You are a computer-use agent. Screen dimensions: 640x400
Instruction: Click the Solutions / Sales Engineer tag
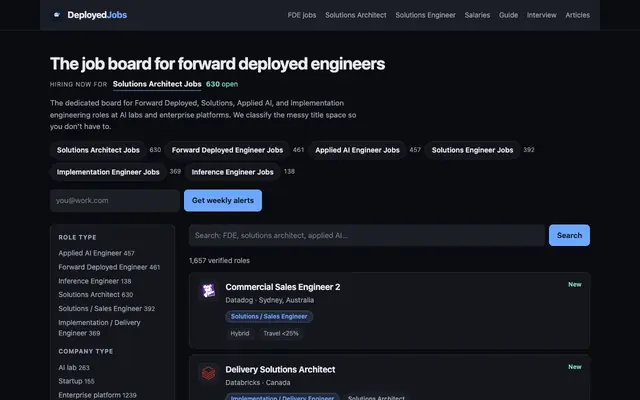tap(269, 316)
